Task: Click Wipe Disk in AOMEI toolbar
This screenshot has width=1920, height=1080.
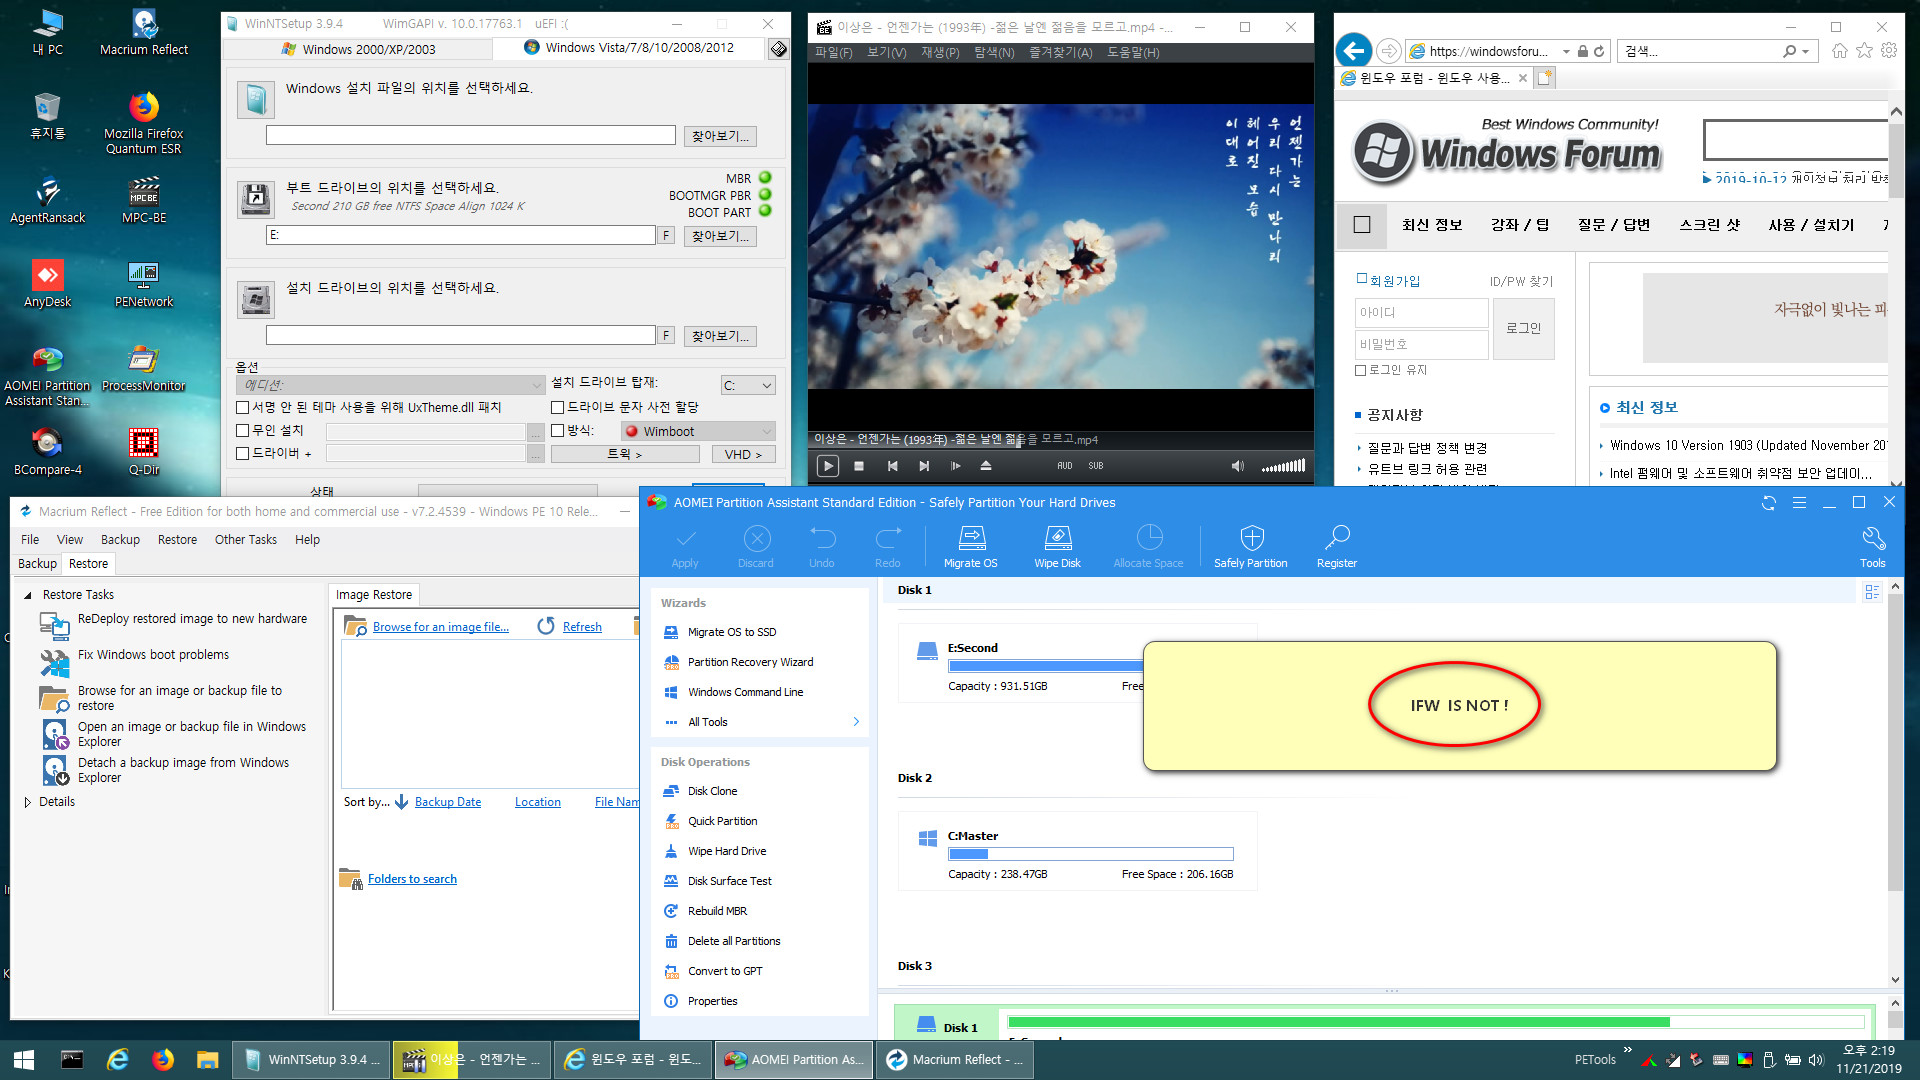Action: point(1057,547)
